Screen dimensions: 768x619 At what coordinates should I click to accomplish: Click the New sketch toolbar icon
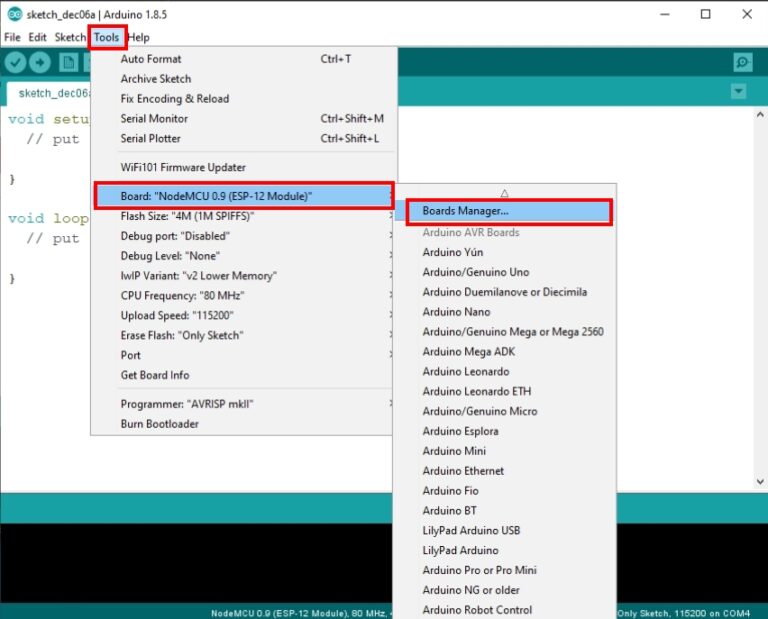(68, 62)
